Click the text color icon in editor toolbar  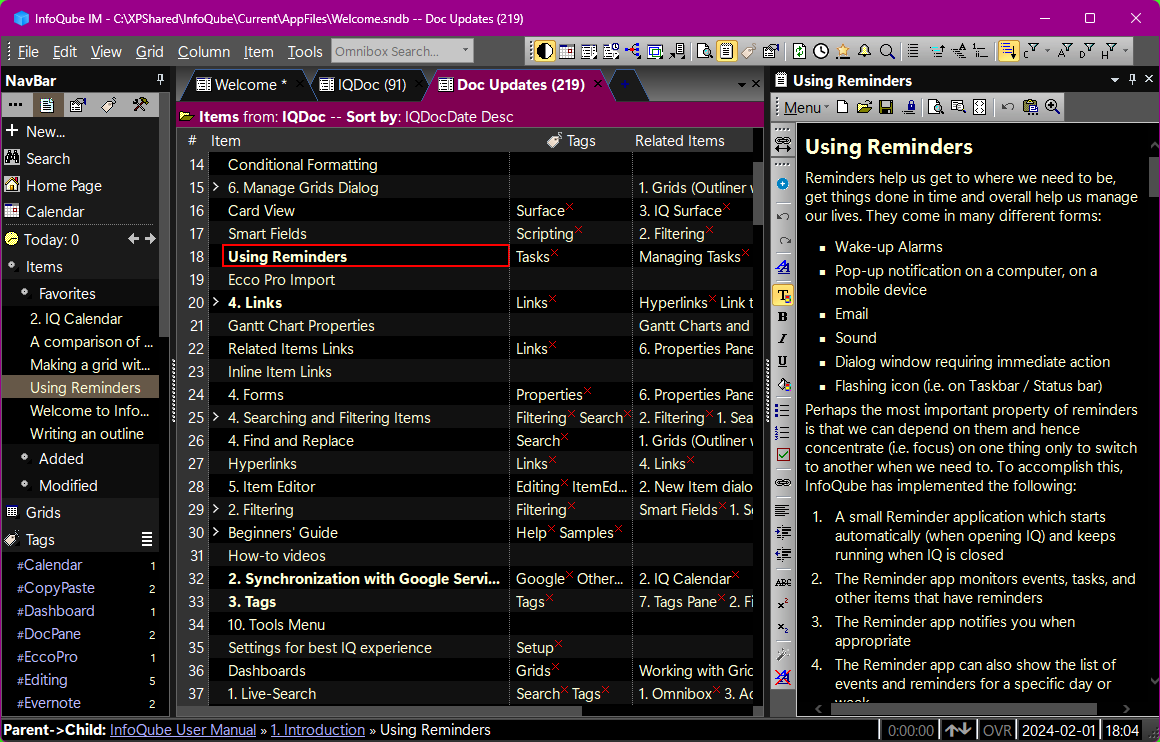[x=783, y=267]
